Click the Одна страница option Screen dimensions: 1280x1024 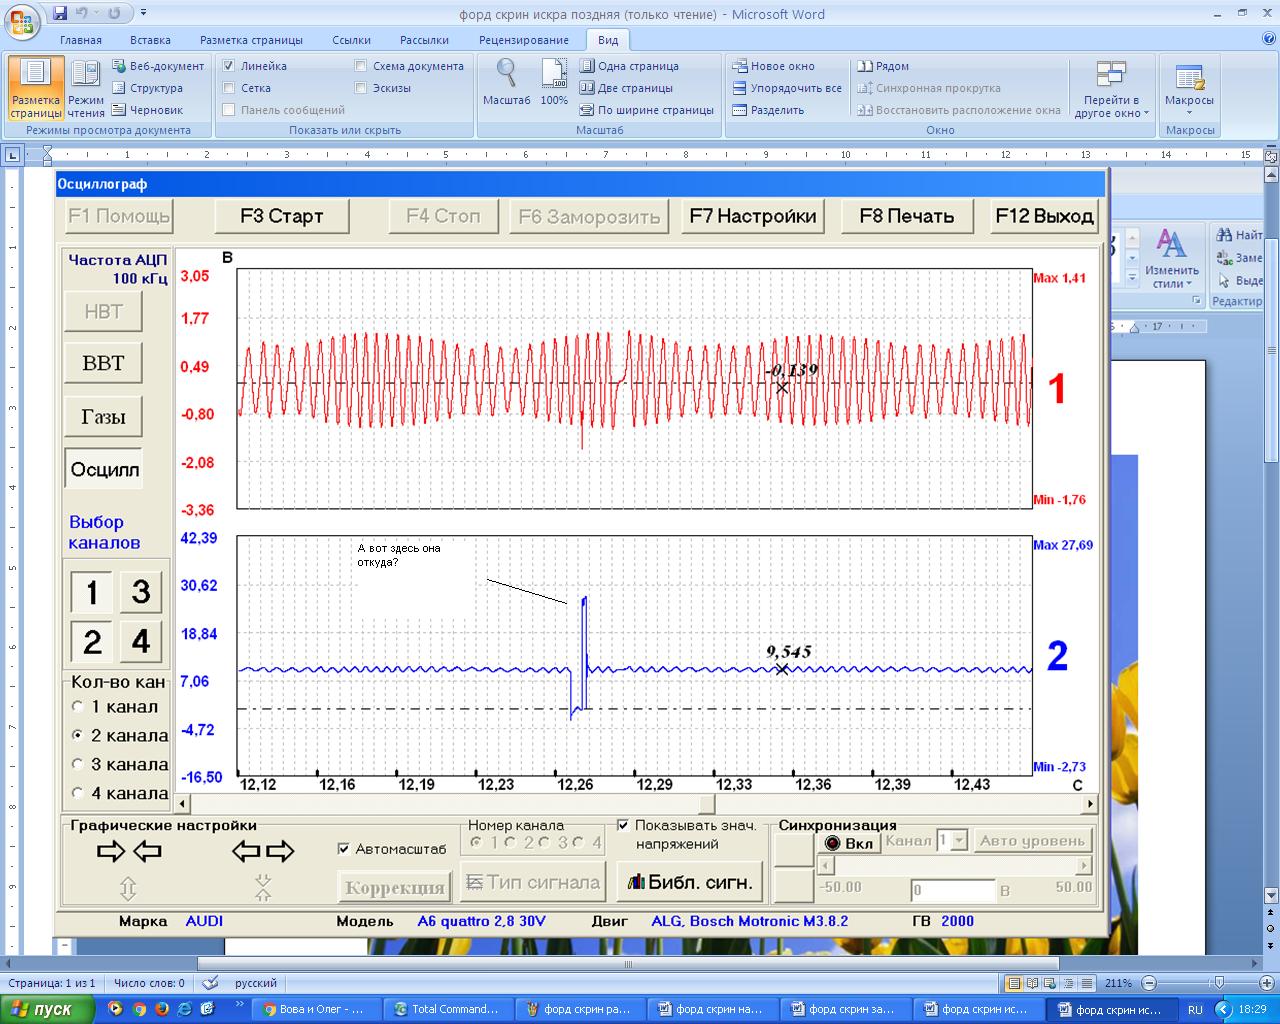(x=629, y=66)
